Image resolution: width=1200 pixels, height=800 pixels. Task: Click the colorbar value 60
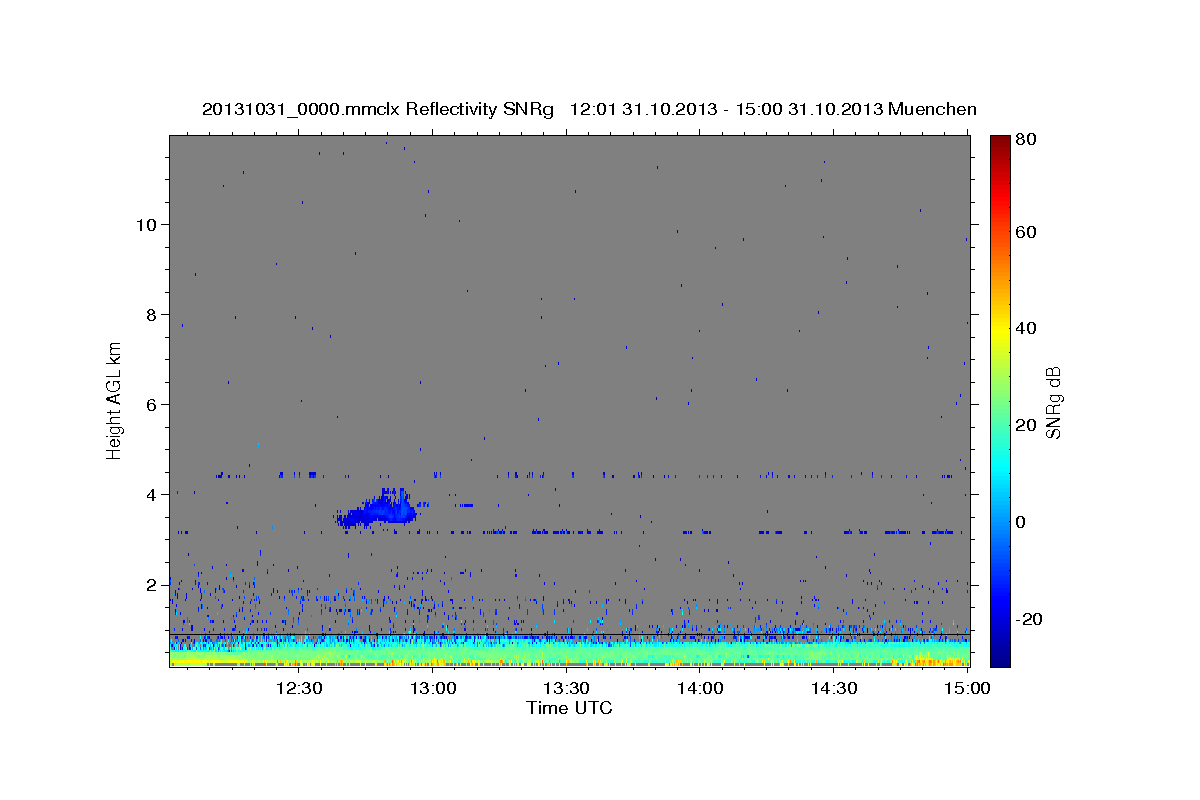point(1025,232)
